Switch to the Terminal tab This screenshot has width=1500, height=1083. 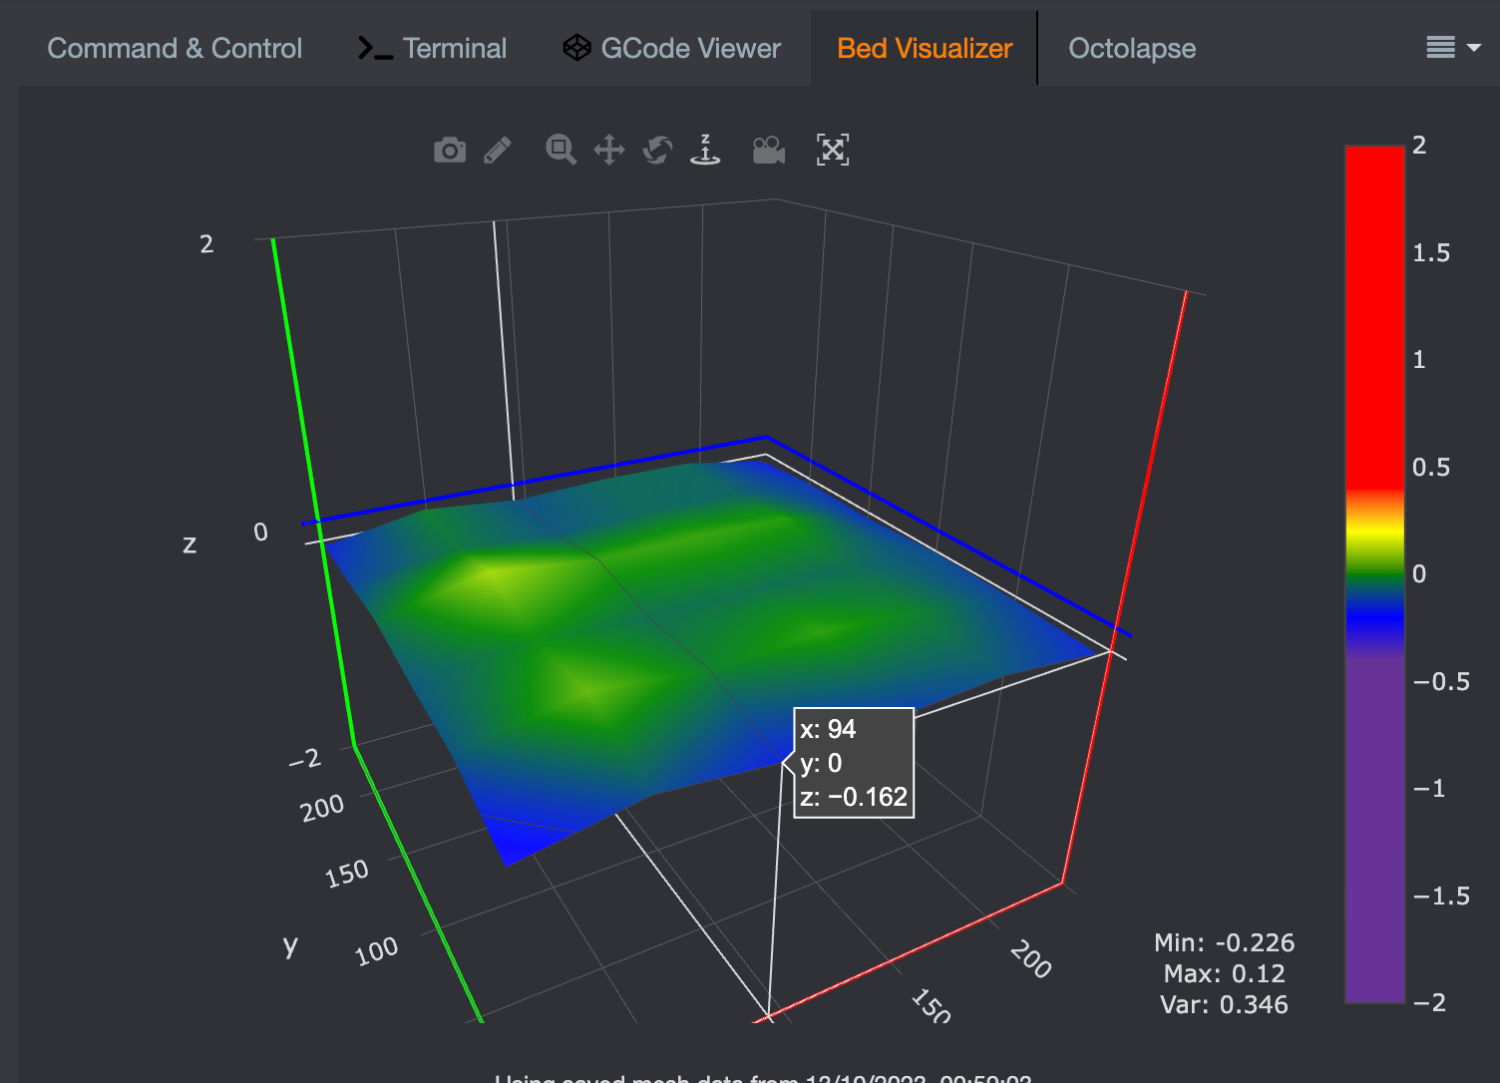432,48
